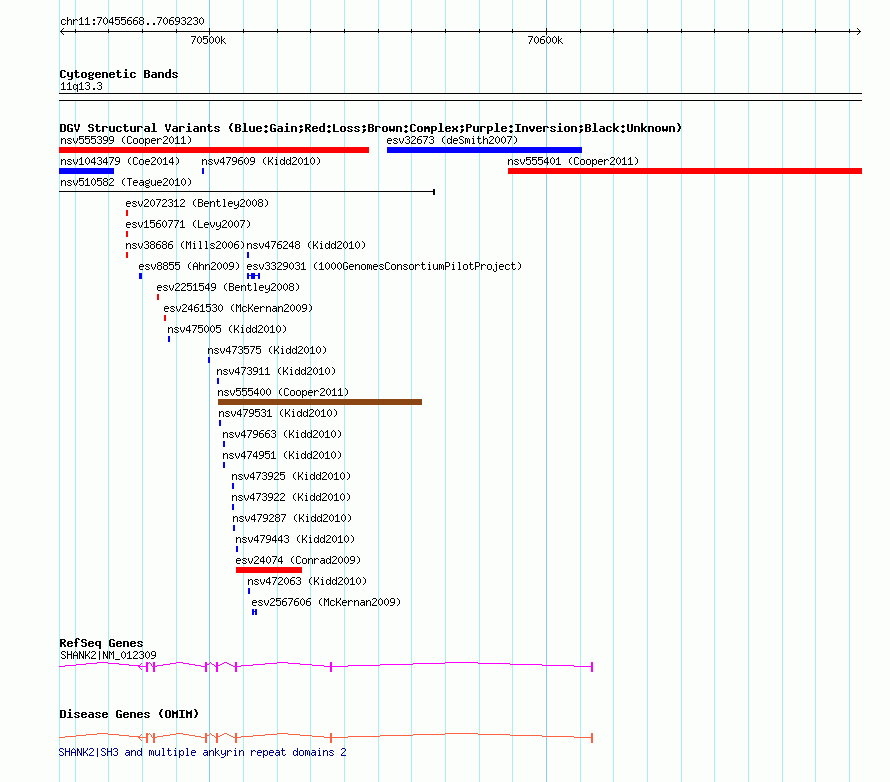Click the 'nsv476248 (Kidd2010)' label
This screenshot has width=890, height=782.
[x=306, y=245]
